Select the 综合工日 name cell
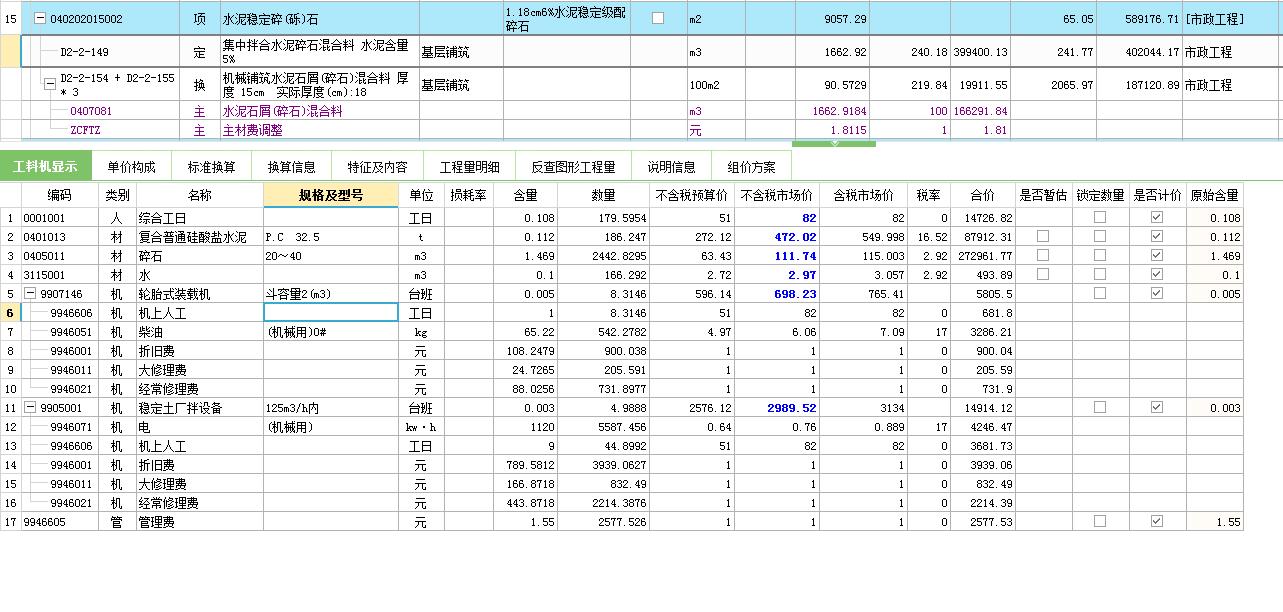Screen dimensions: 1283x612 199,218
